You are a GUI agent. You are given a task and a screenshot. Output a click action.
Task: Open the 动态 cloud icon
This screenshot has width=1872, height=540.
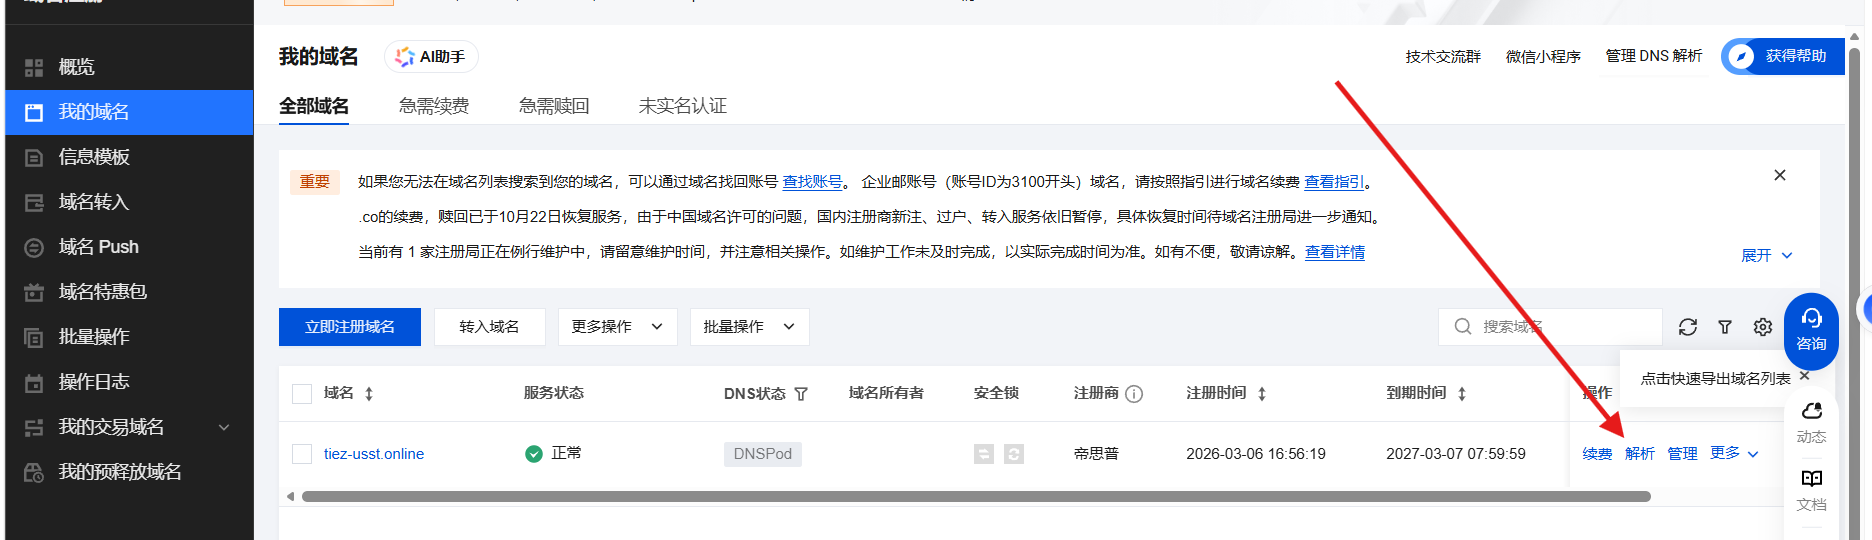pos(1811,411)
